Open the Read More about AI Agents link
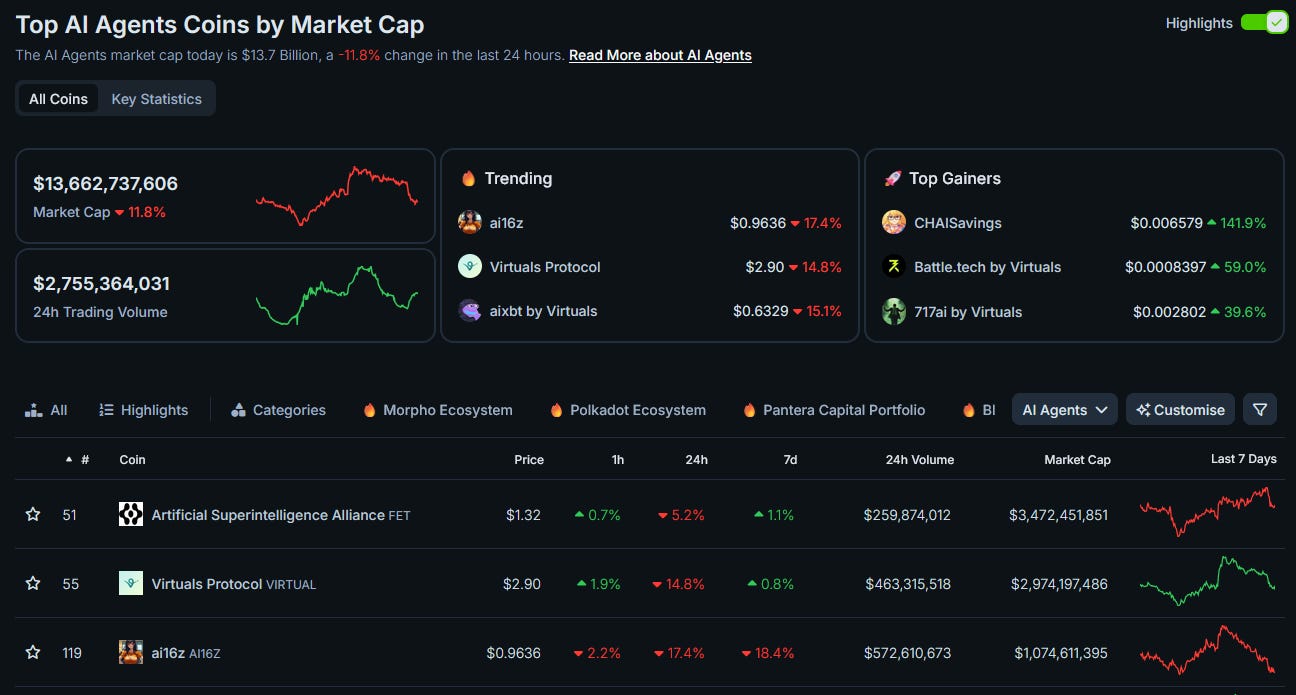 coord(660,55)
